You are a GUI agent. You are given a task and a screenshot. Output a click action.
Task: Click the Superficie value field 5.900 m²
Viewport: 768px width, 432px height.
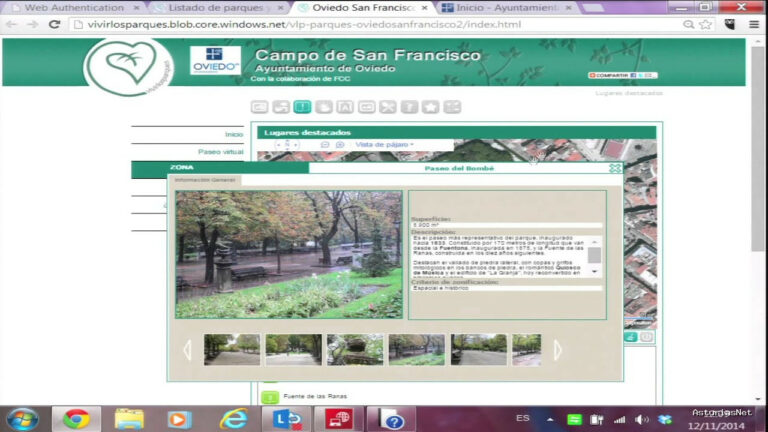click(x=506, y=225)
